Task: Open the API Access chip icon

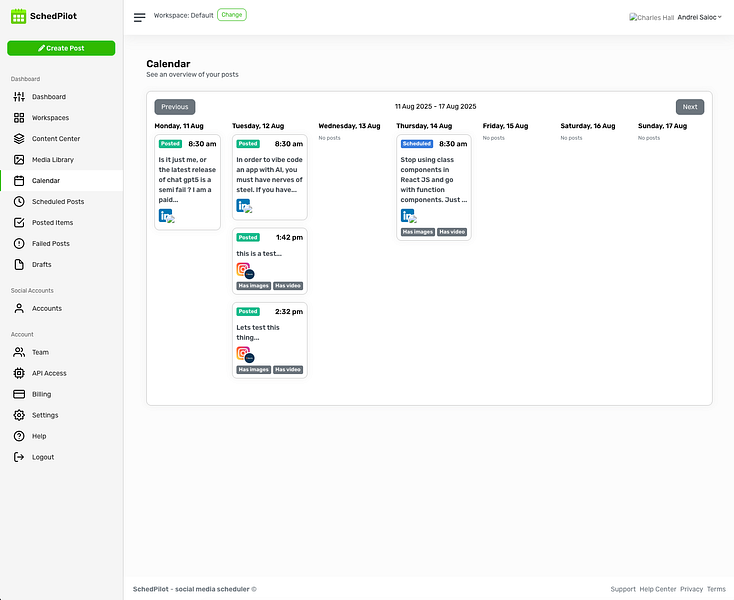Action: click(19, 373)
